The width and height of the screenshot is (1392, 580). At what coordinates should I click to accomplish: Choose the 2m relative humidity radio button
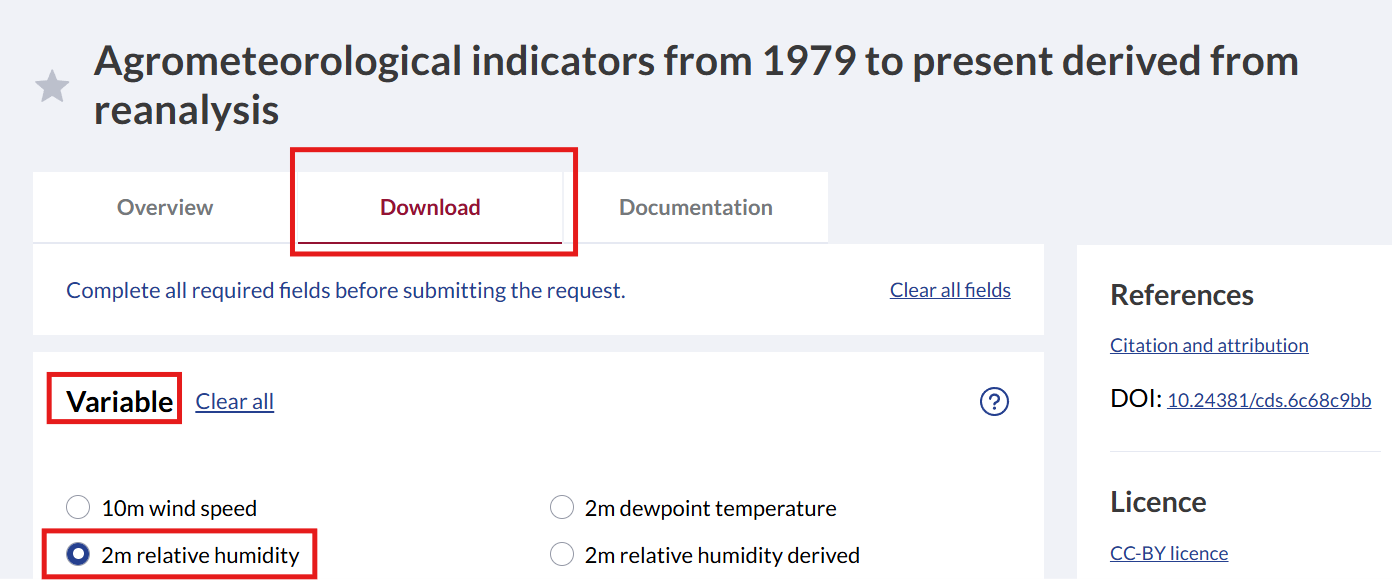(77, 555)
